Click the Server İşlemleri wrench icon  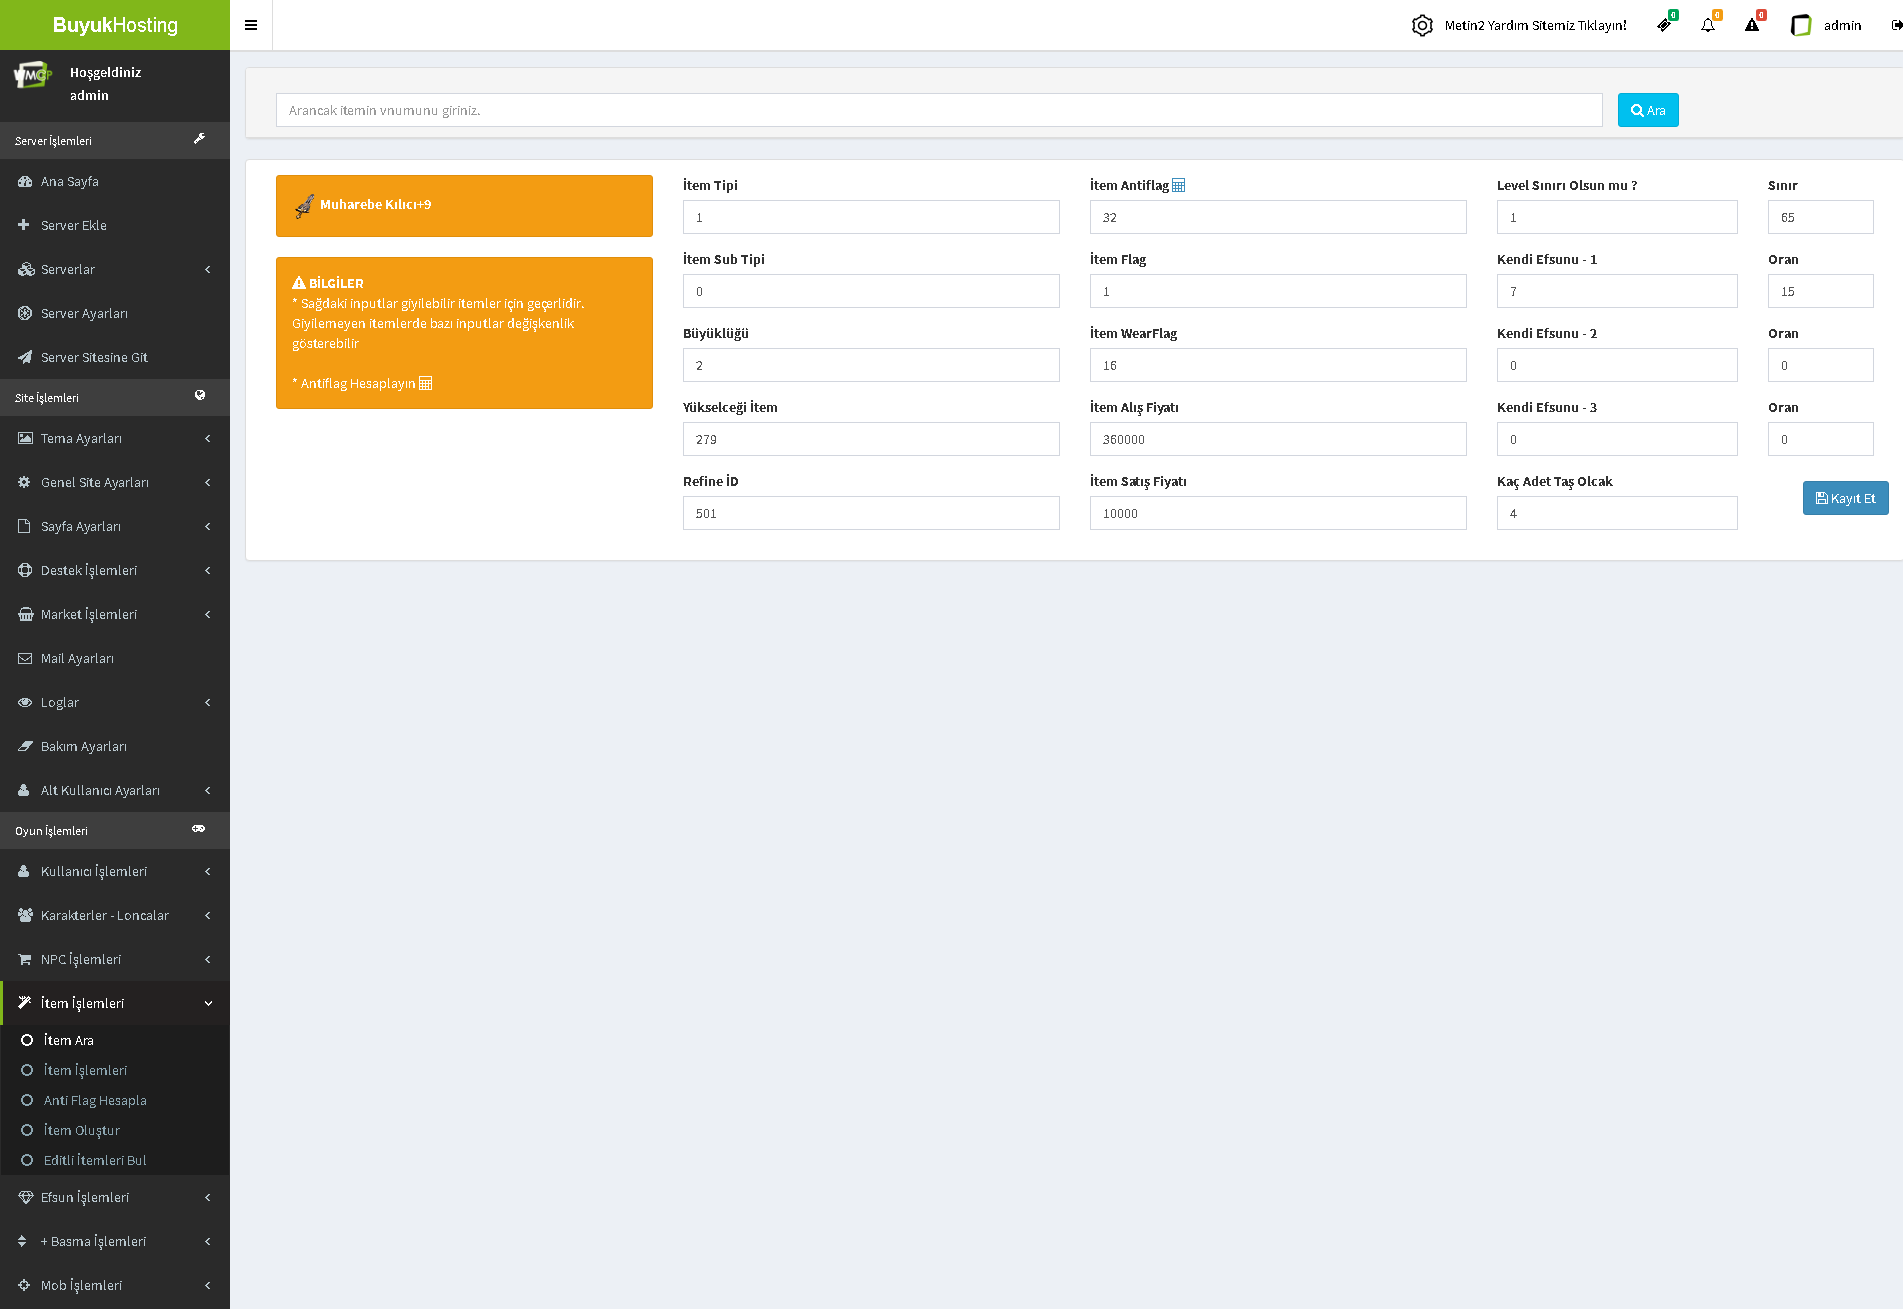coord(199,140)
